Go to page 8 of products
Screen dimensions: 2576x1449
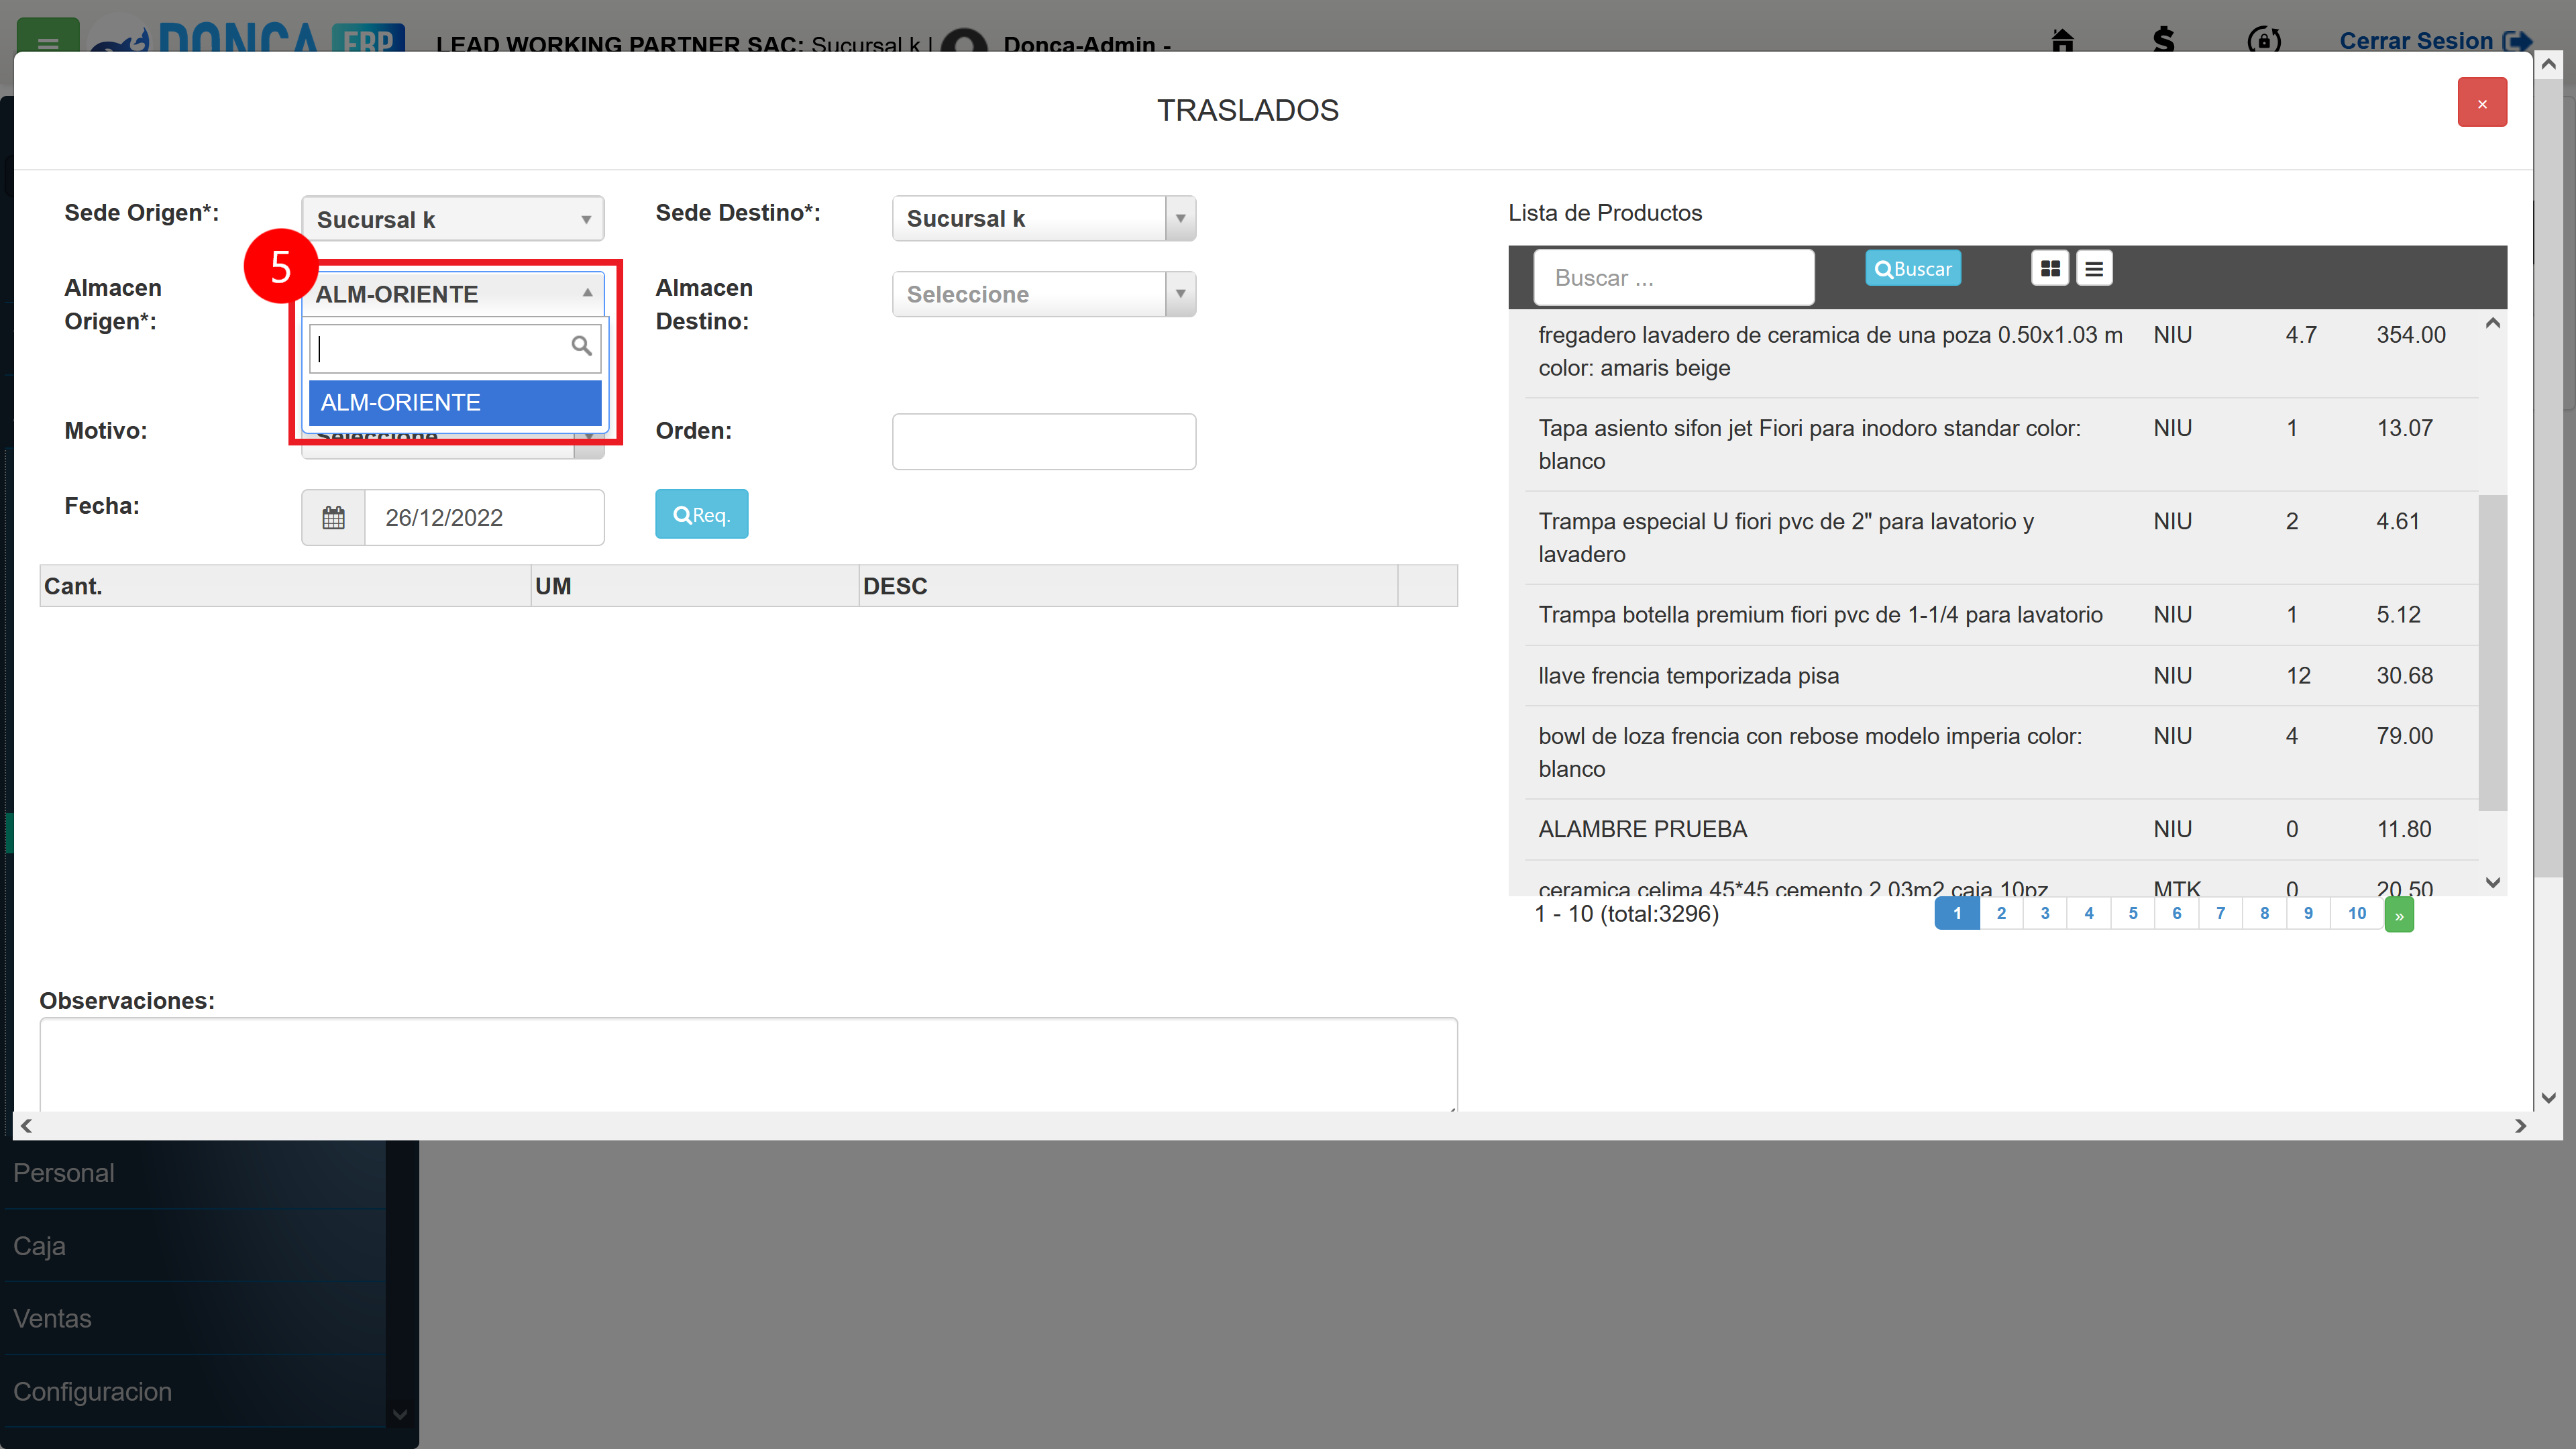pyautogui.click(x=2265, y=913)
